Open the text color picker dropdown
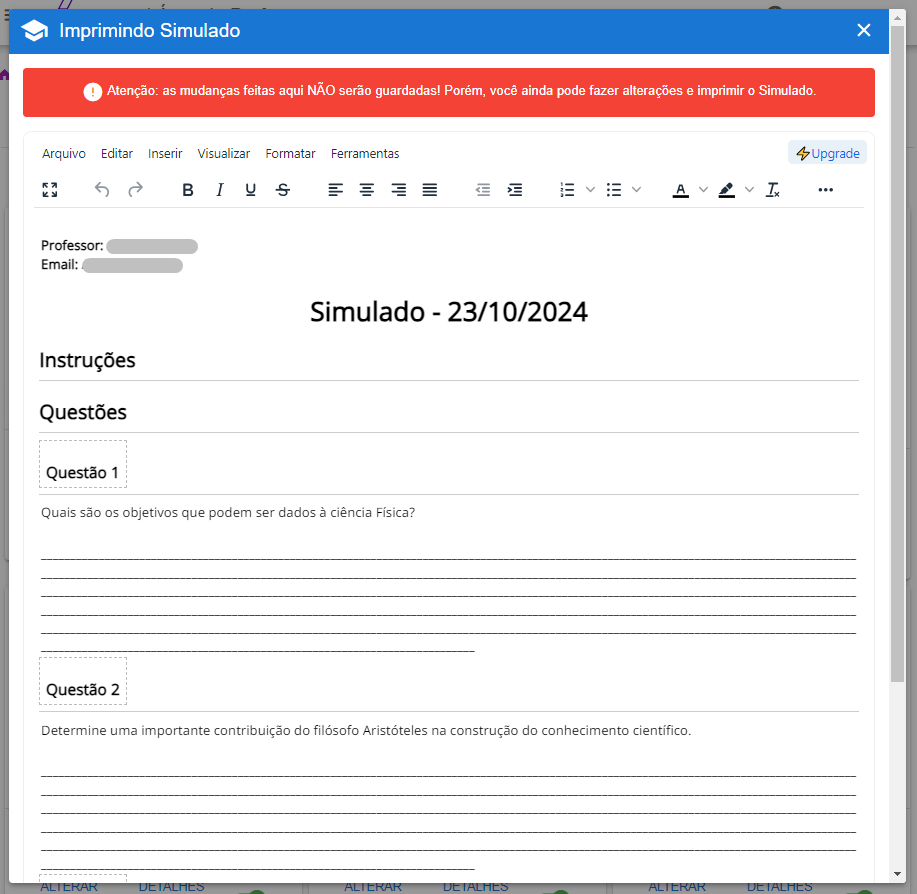The image size is (917, 894). [703, 190]
